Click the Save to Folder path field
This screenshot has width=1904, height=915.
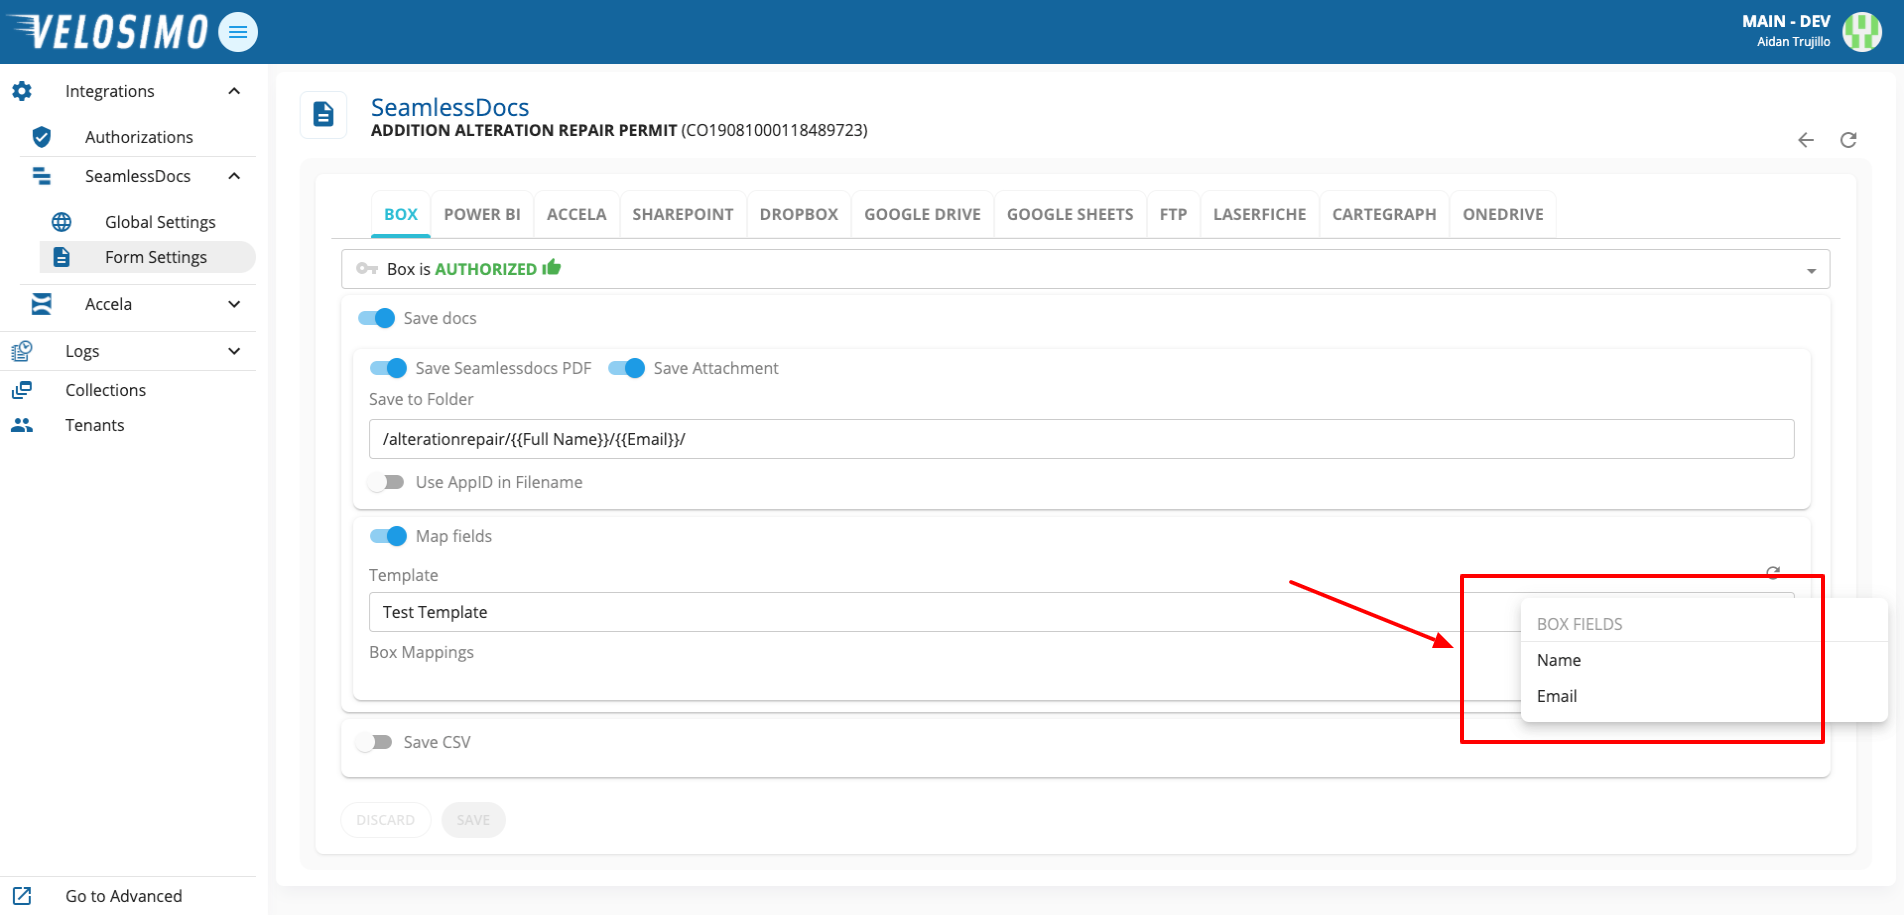click(x=1082, y=439)
